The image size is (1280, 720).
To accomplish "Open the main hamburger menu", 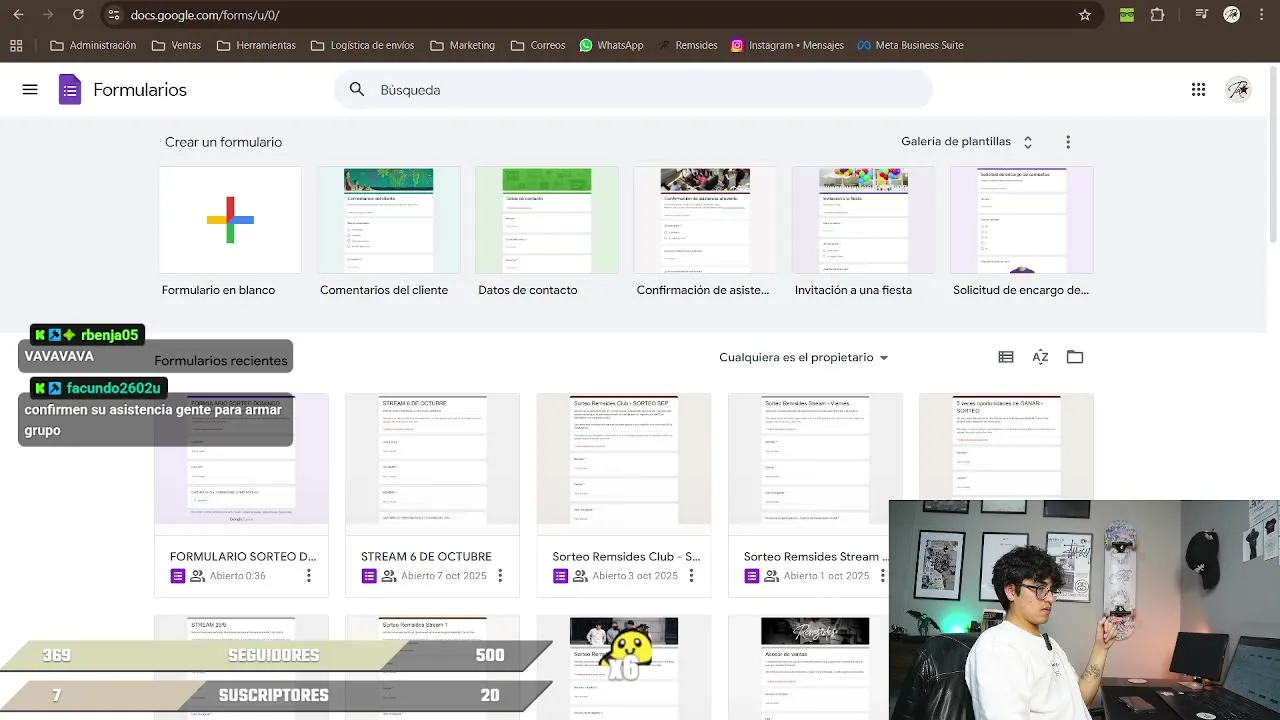I will pyautogui.click(x=30, y=90).
